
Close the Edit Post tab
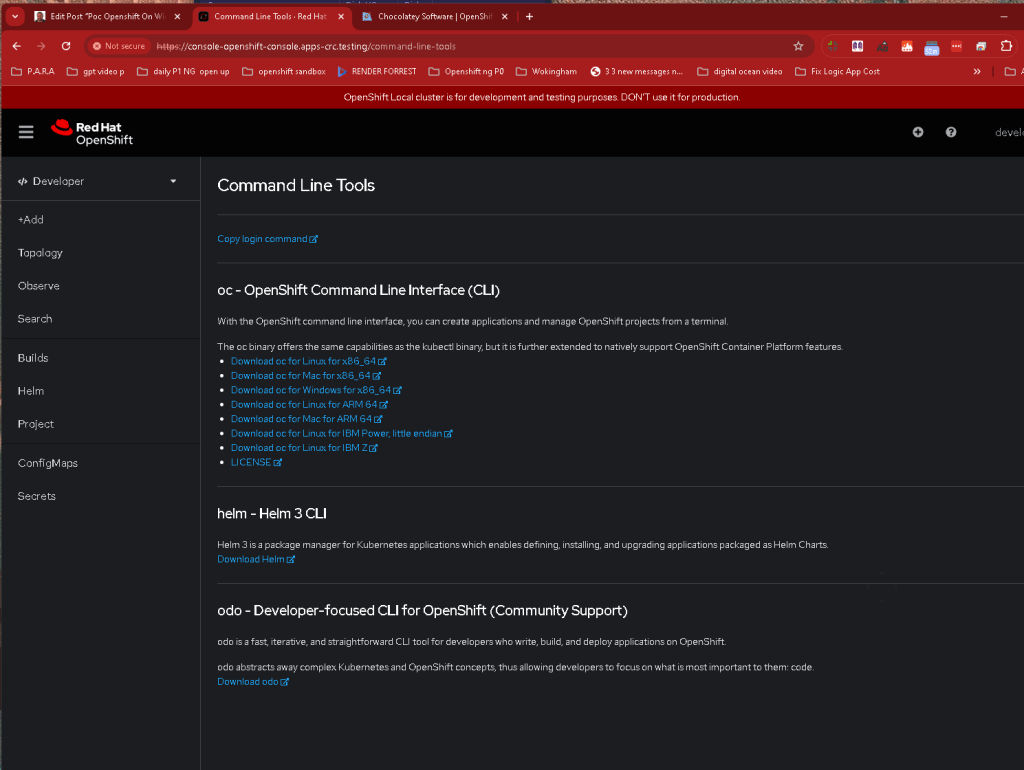click(x=177, y=16)
